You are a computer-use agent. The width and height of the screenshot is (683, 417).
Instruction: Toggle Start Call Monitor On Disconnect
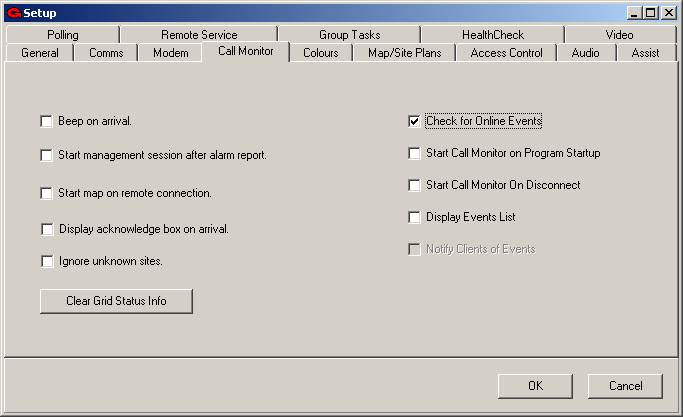[414, 186]
